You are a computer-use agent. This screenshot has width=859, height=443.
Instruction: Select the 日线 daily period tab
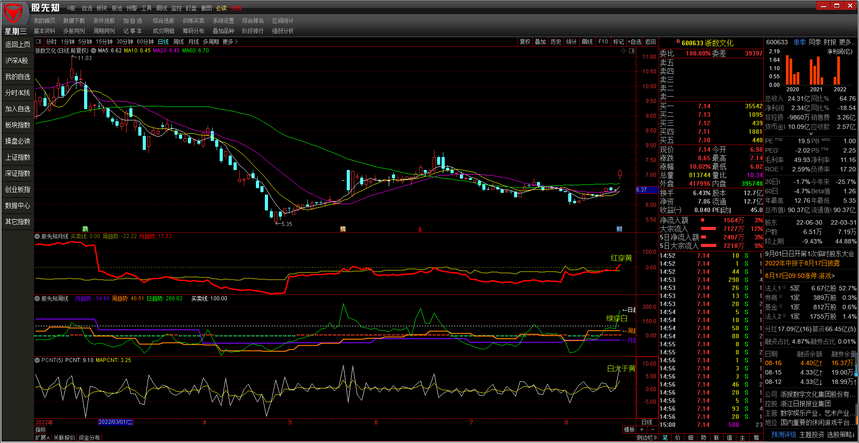163,42
